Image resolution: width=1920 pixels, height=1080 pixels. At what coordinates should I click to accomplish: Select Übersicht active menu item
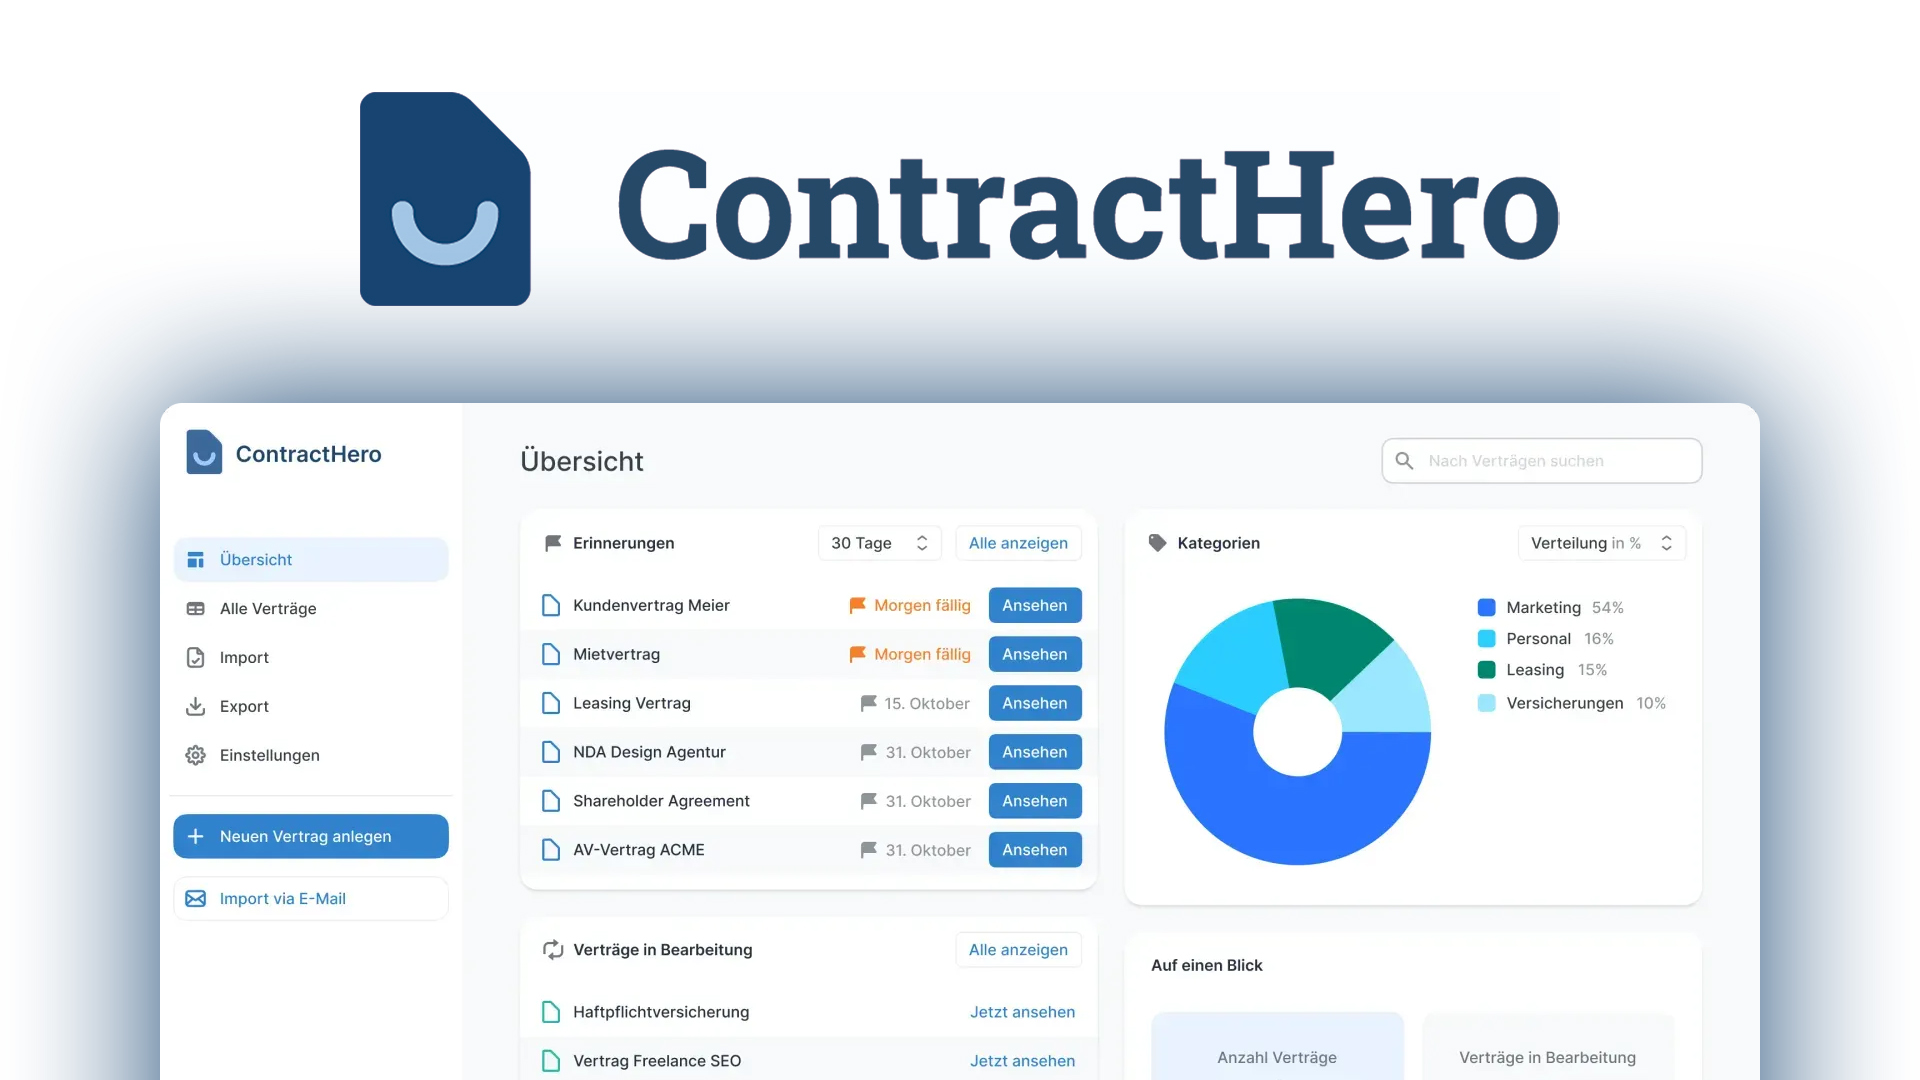[310, 559]
